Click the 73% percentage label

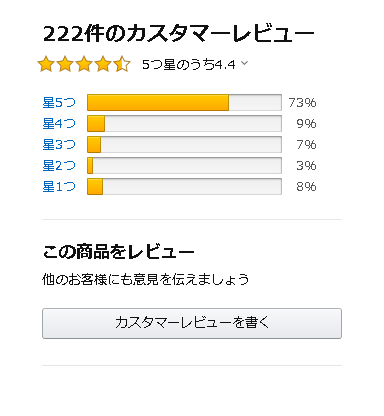click(x=302, y=102)
